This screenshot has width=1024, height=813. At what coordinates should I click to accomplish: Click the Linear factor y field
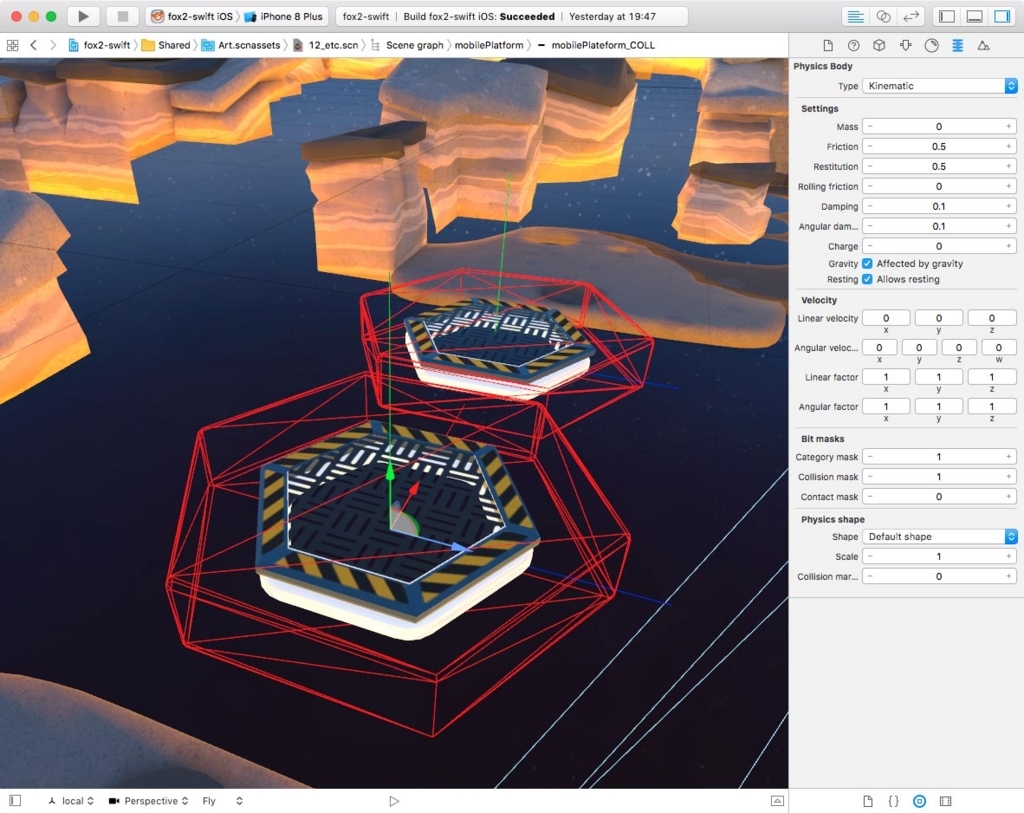pos(939,377)
